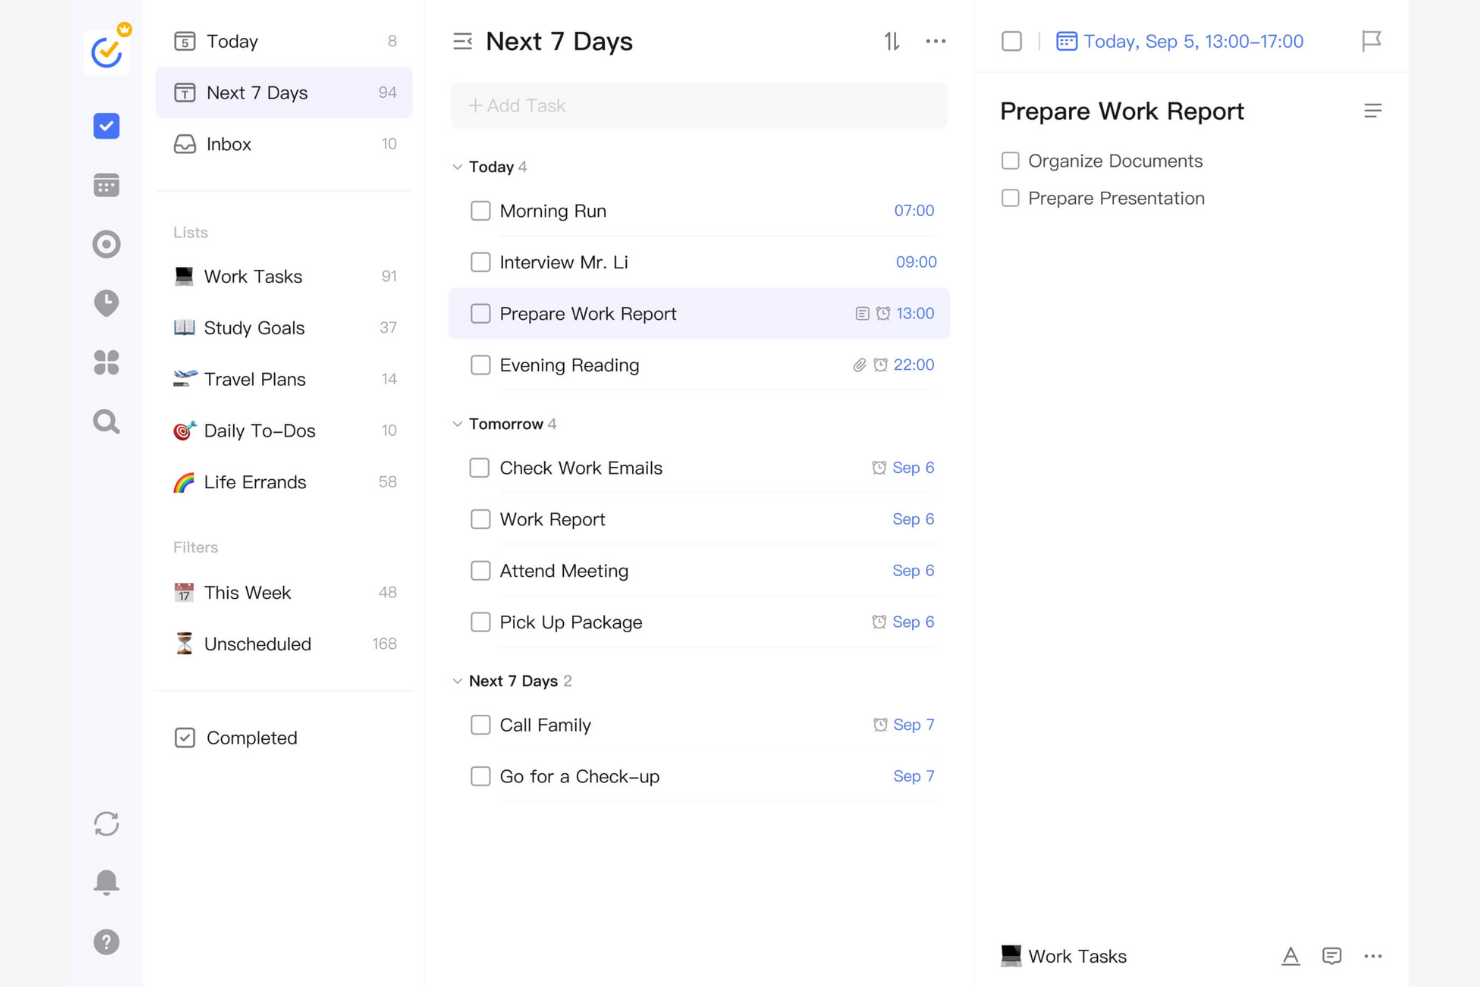Switch to the Inbox list
This screenshot has width=1480, height=987.
pos(228,143)
